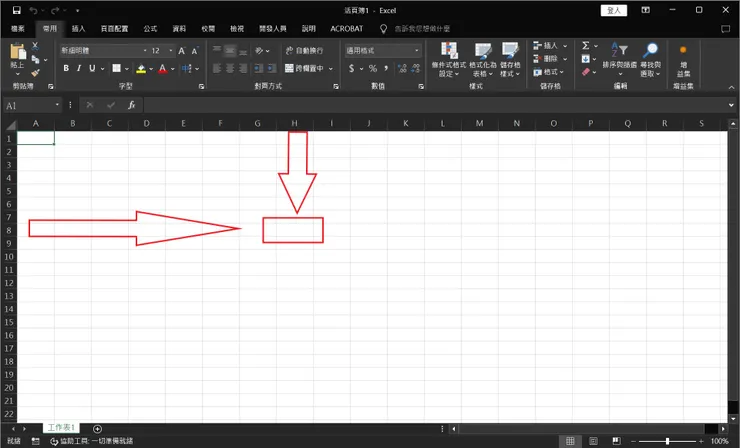Click the borders icon

pos(116,68)
